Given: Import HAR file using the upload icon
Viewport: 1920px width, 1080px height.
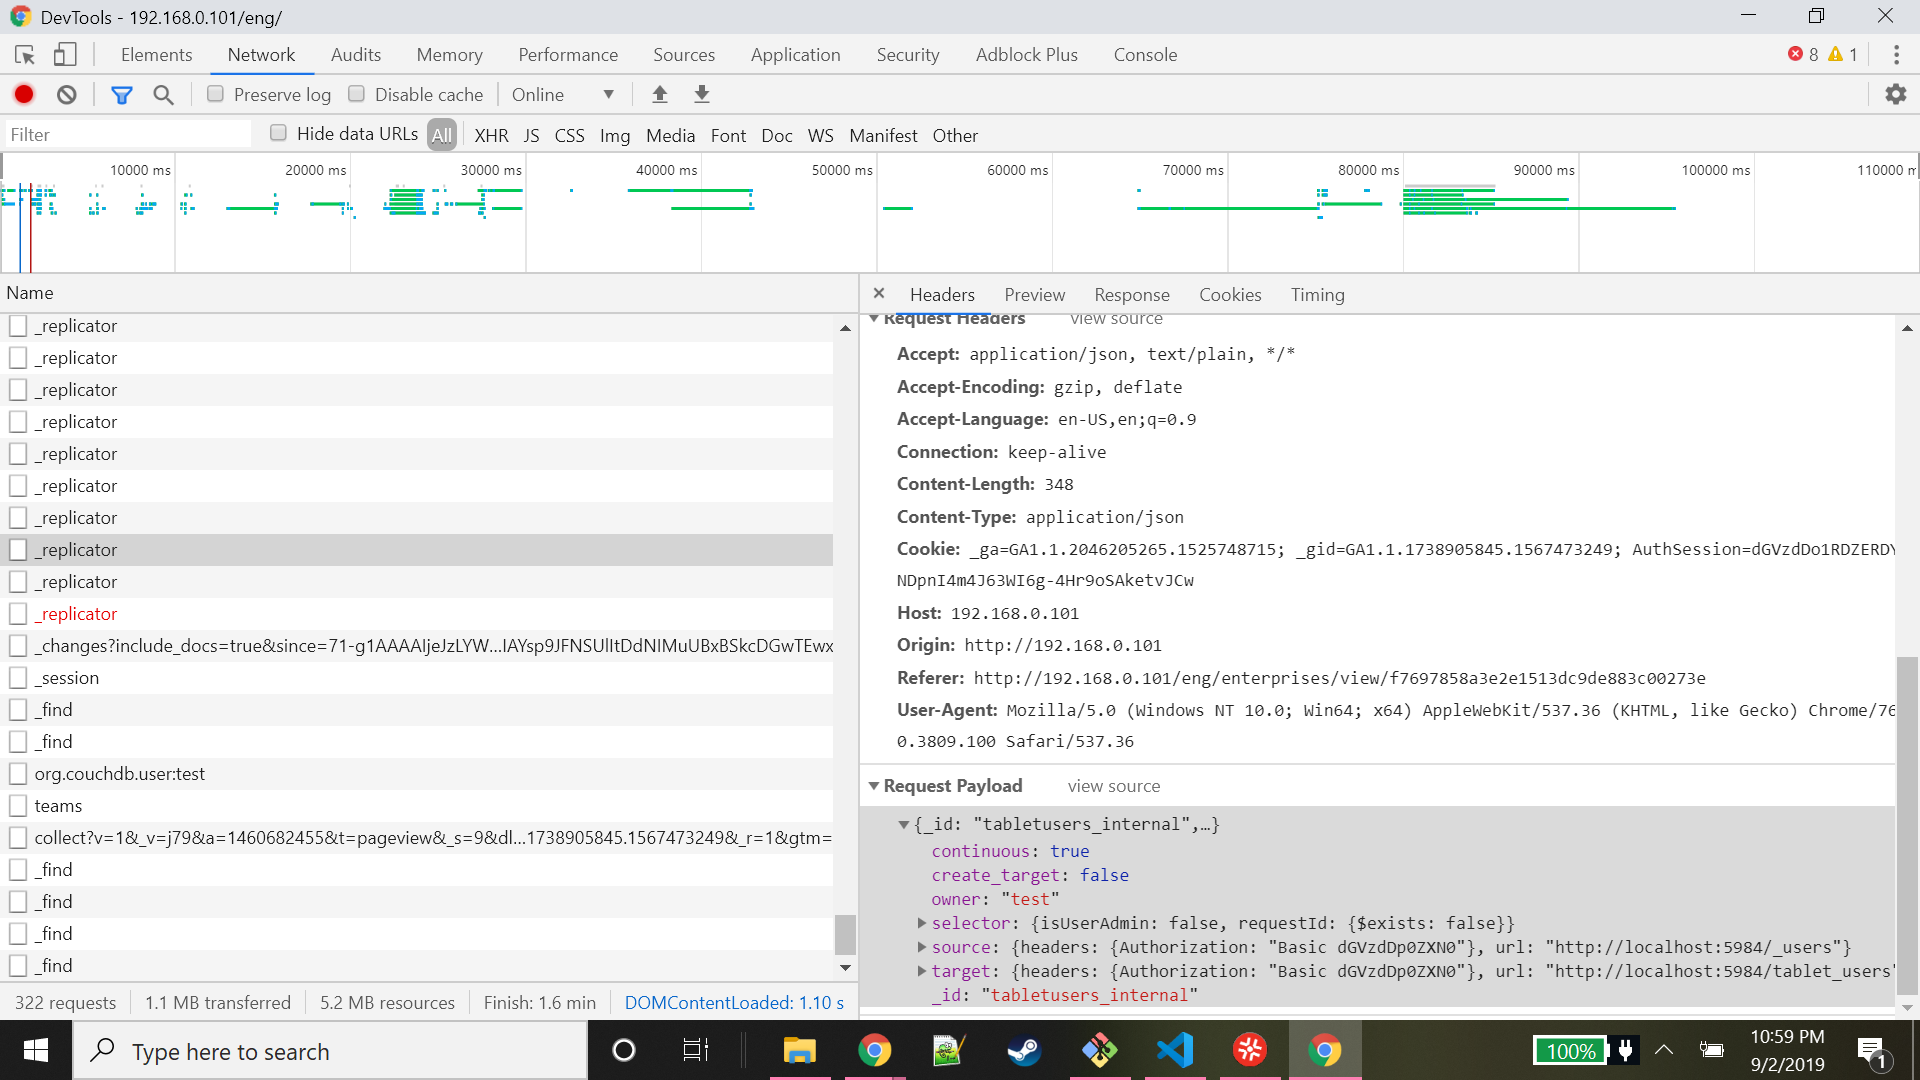Looking at the screenshot, I should coord(660,93).
